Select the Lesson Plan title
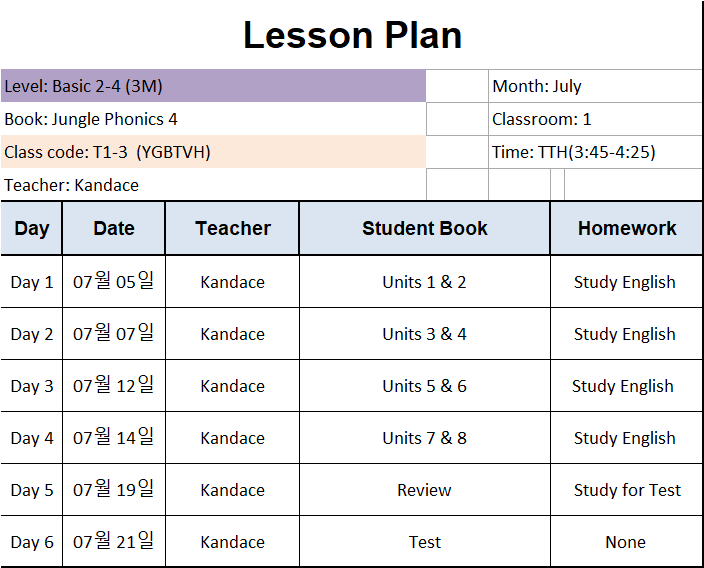Image resolution: width=704 pixels, height=568 pixels. point(352,35)
